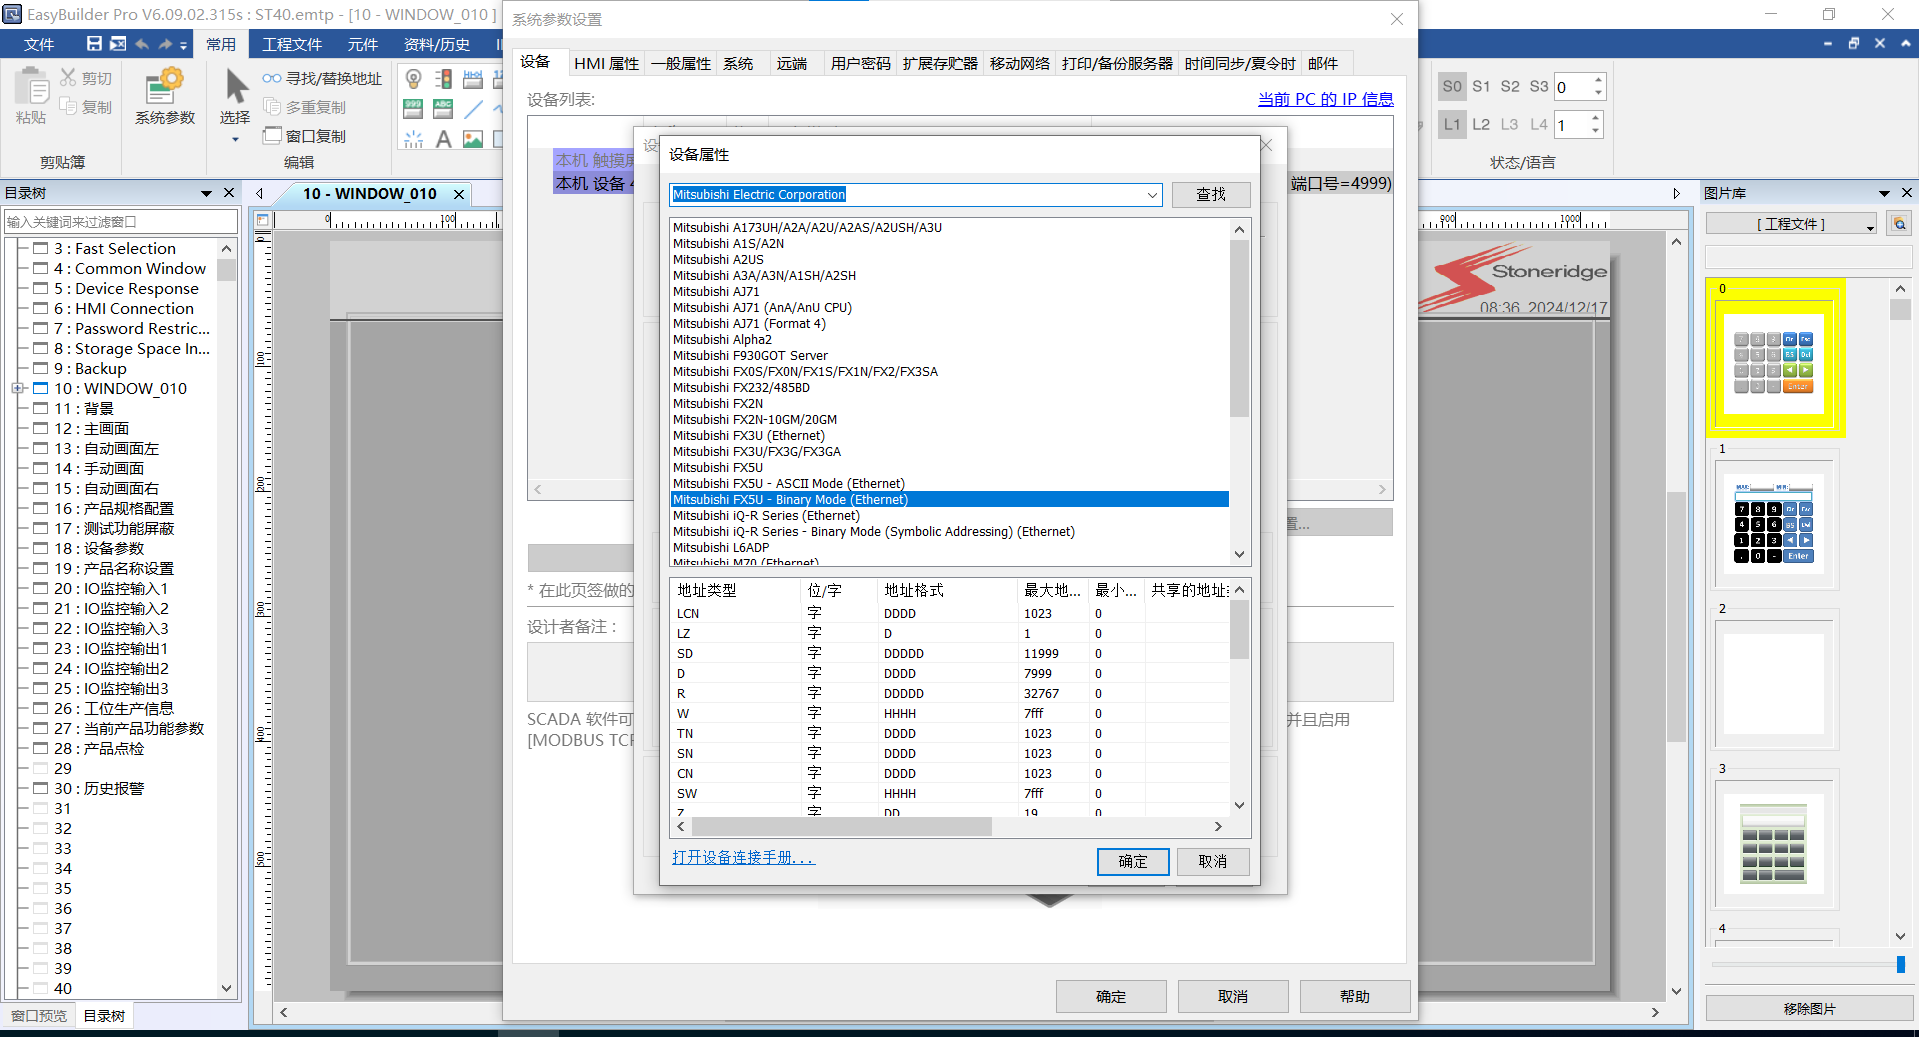Click the picture library search icon
The height and width of the screenshot is (1037, 1919).
pos(1899,224)
